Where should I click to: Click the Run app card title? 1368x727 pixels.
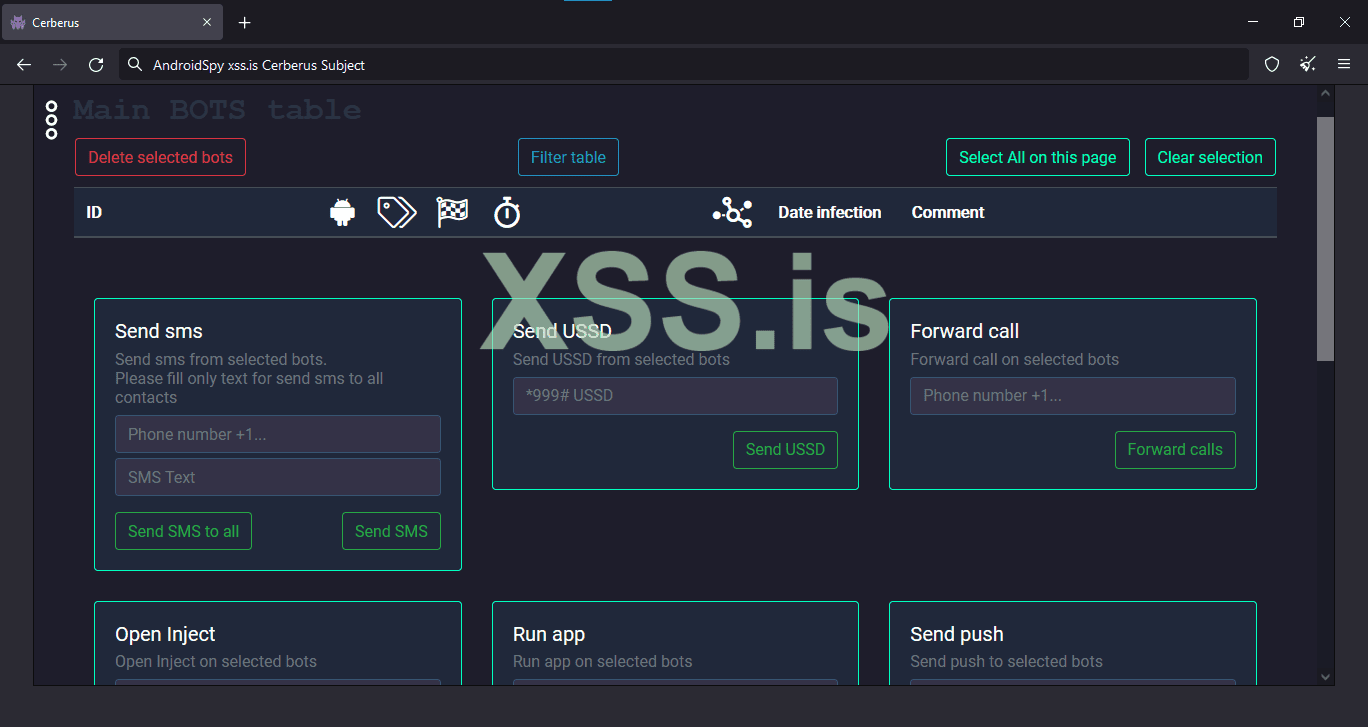coord(549,634)
